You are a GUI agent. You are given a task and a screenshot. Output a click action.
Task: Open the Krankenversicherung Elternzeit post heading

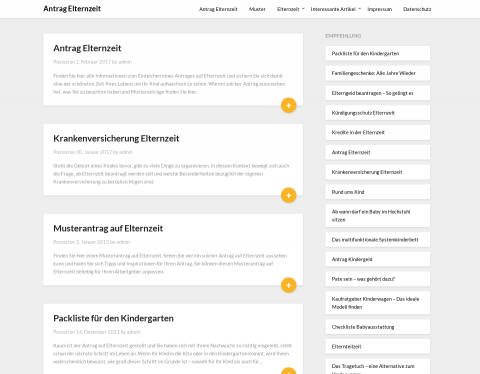[116, 138]
